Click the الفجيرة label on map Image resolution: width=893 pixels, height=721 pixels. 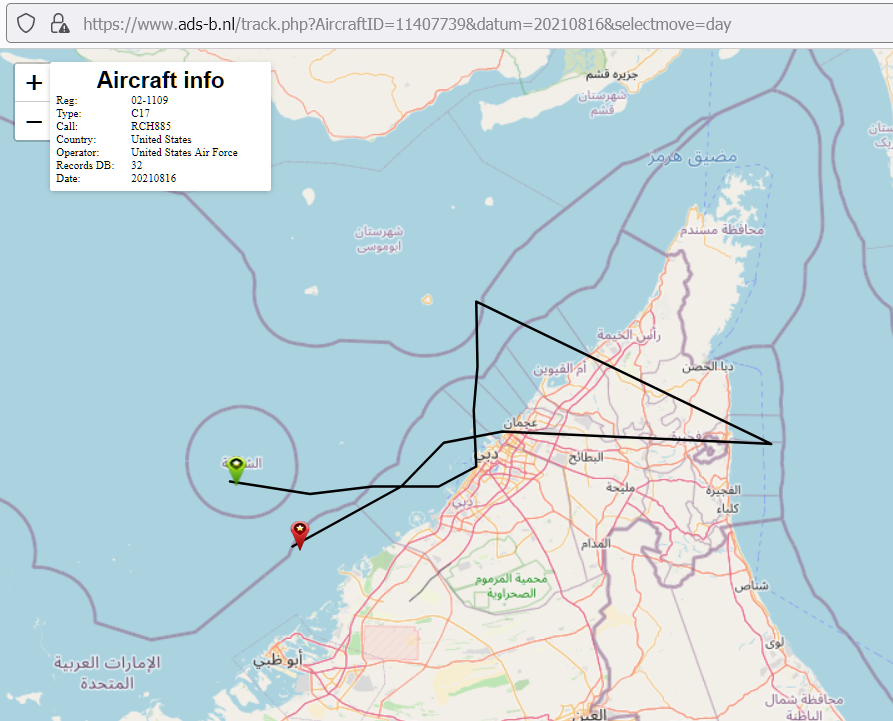[x=723, y=490]
